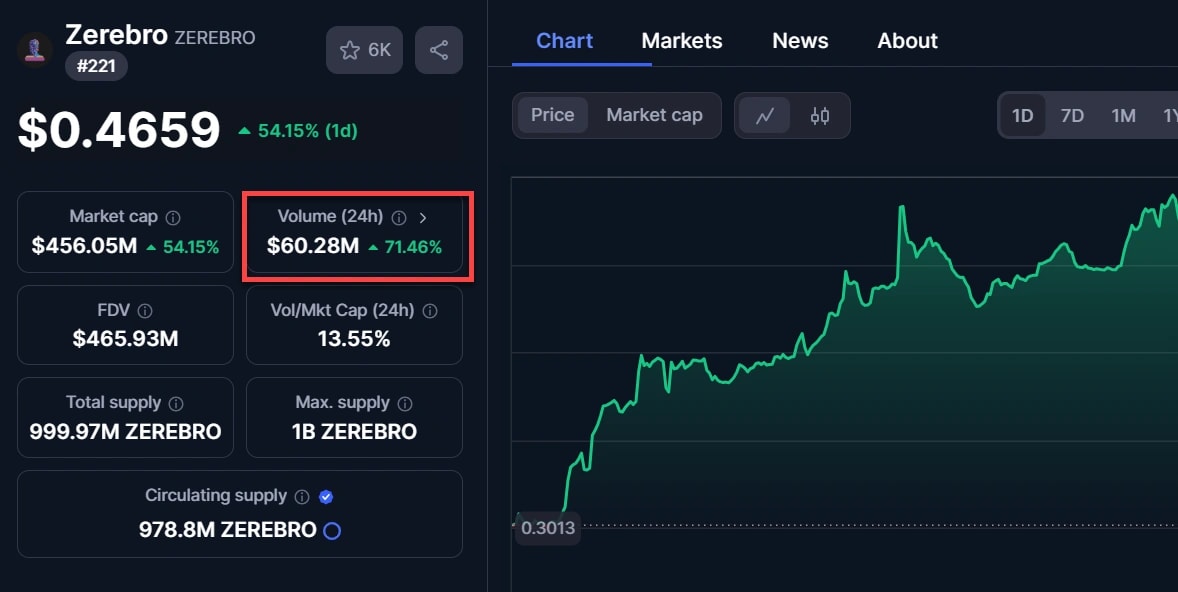The image size is (1178, 592).
Task: Click Circulating supply verified badge
Action: point(326,496)
